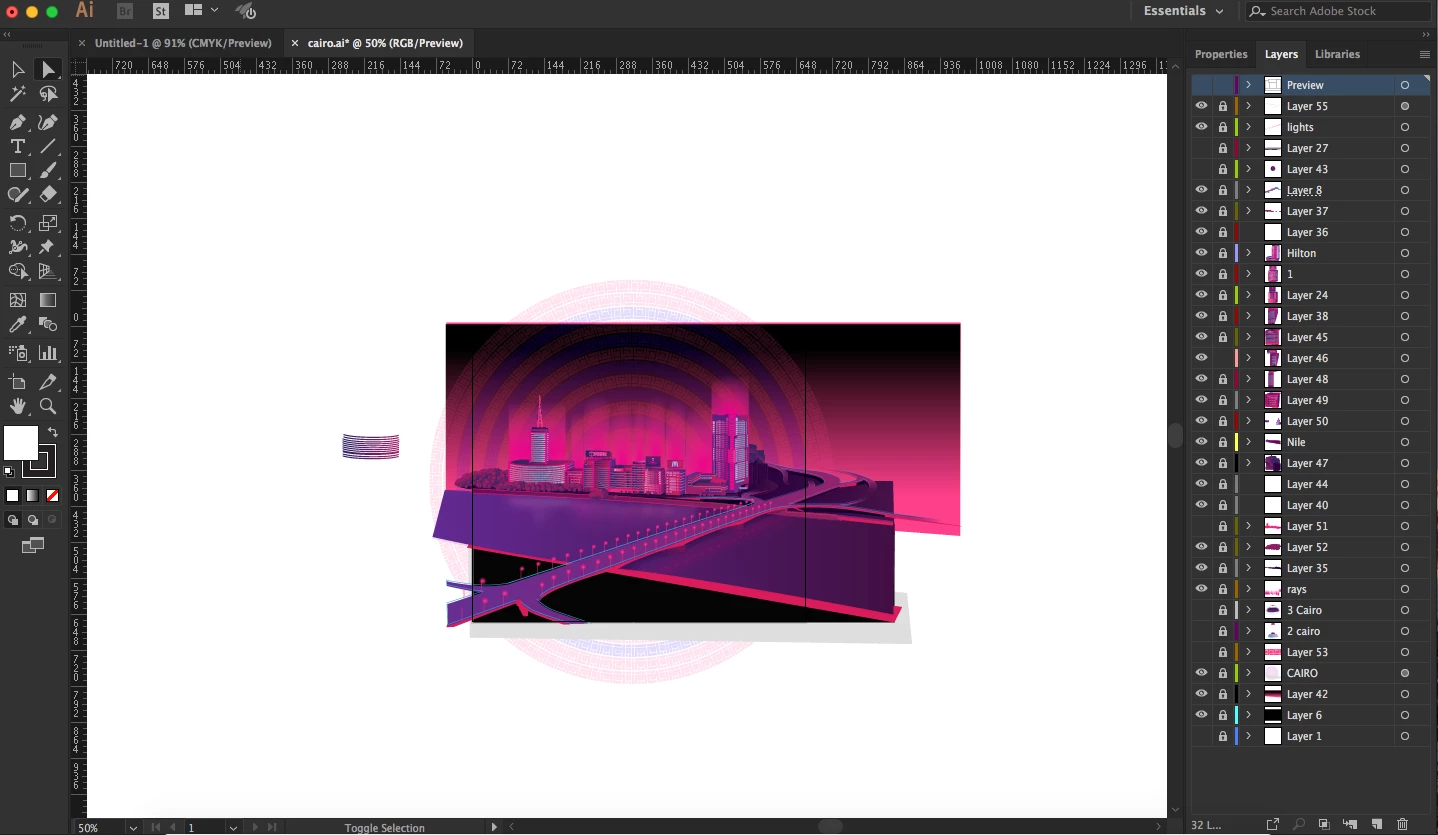Select the cairo.ai document tab

pyautogui.click(x=385, y=43)
